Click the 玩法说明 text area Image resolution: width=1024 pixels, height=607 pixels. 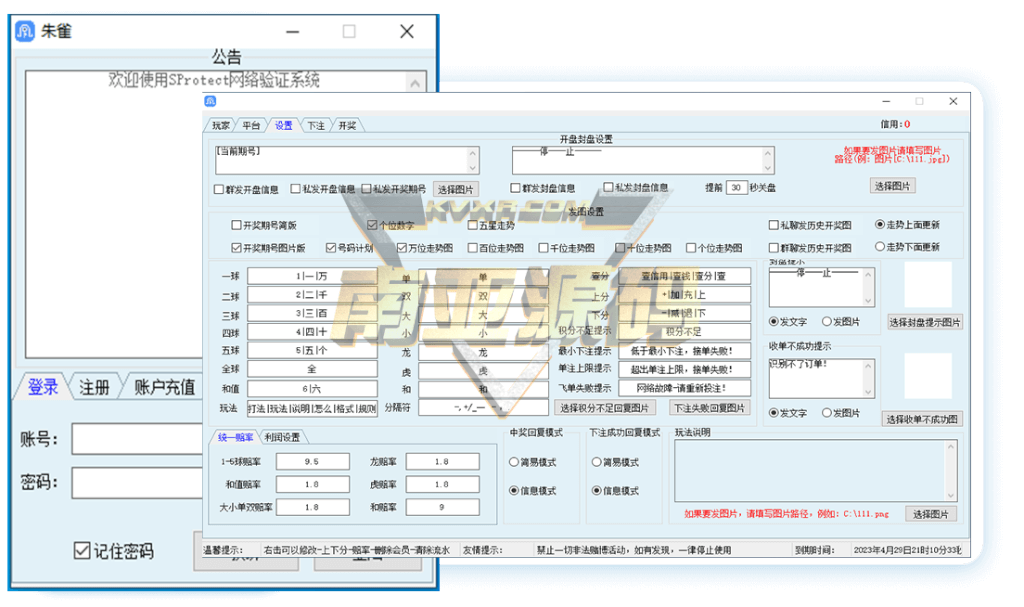(x=816, y=470)
